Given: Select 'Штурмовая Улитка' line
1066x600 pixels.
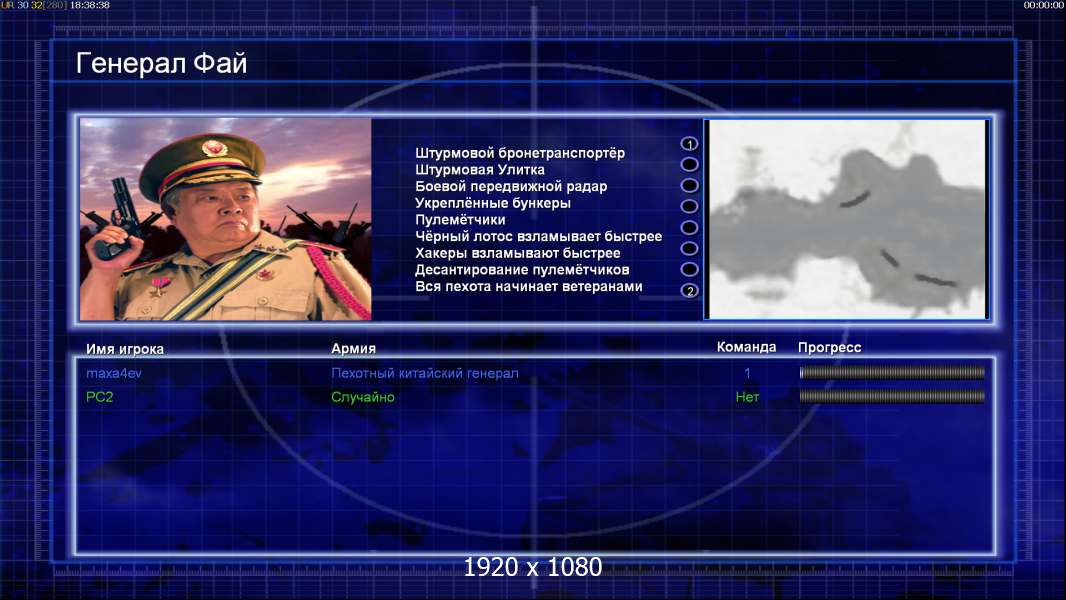Looking at the screenshot, I should pos(480,169).
